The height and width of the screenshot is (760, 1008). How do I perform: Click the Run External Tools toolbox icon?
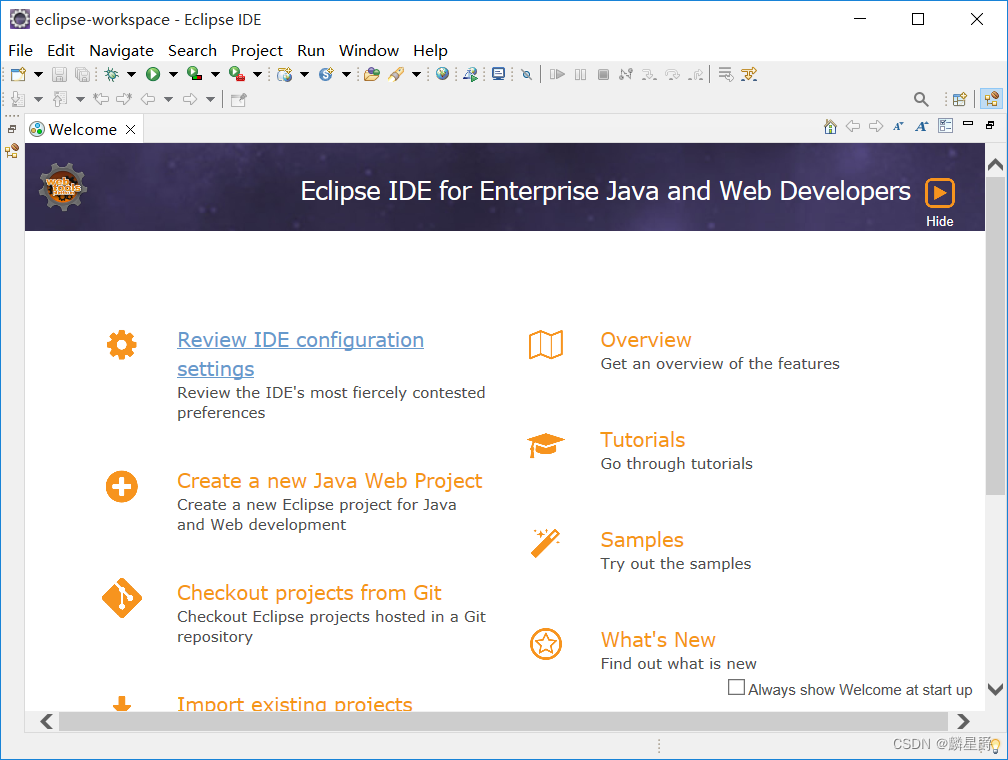click(237, 75)
